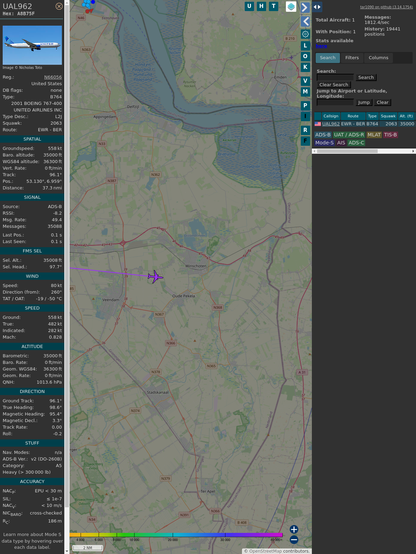416x554 pixels.
Task: Click the altitude color scale bar
Action: (x=176, y=535)
